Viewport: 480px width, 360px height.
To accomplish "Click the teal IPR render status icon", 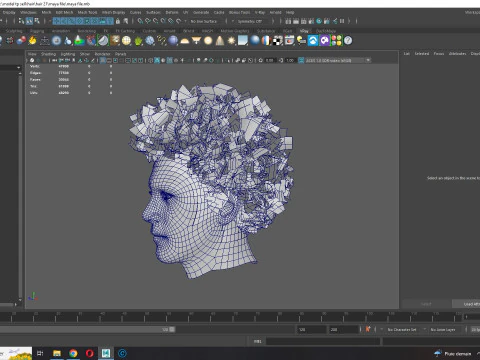I will pos(319,21).
